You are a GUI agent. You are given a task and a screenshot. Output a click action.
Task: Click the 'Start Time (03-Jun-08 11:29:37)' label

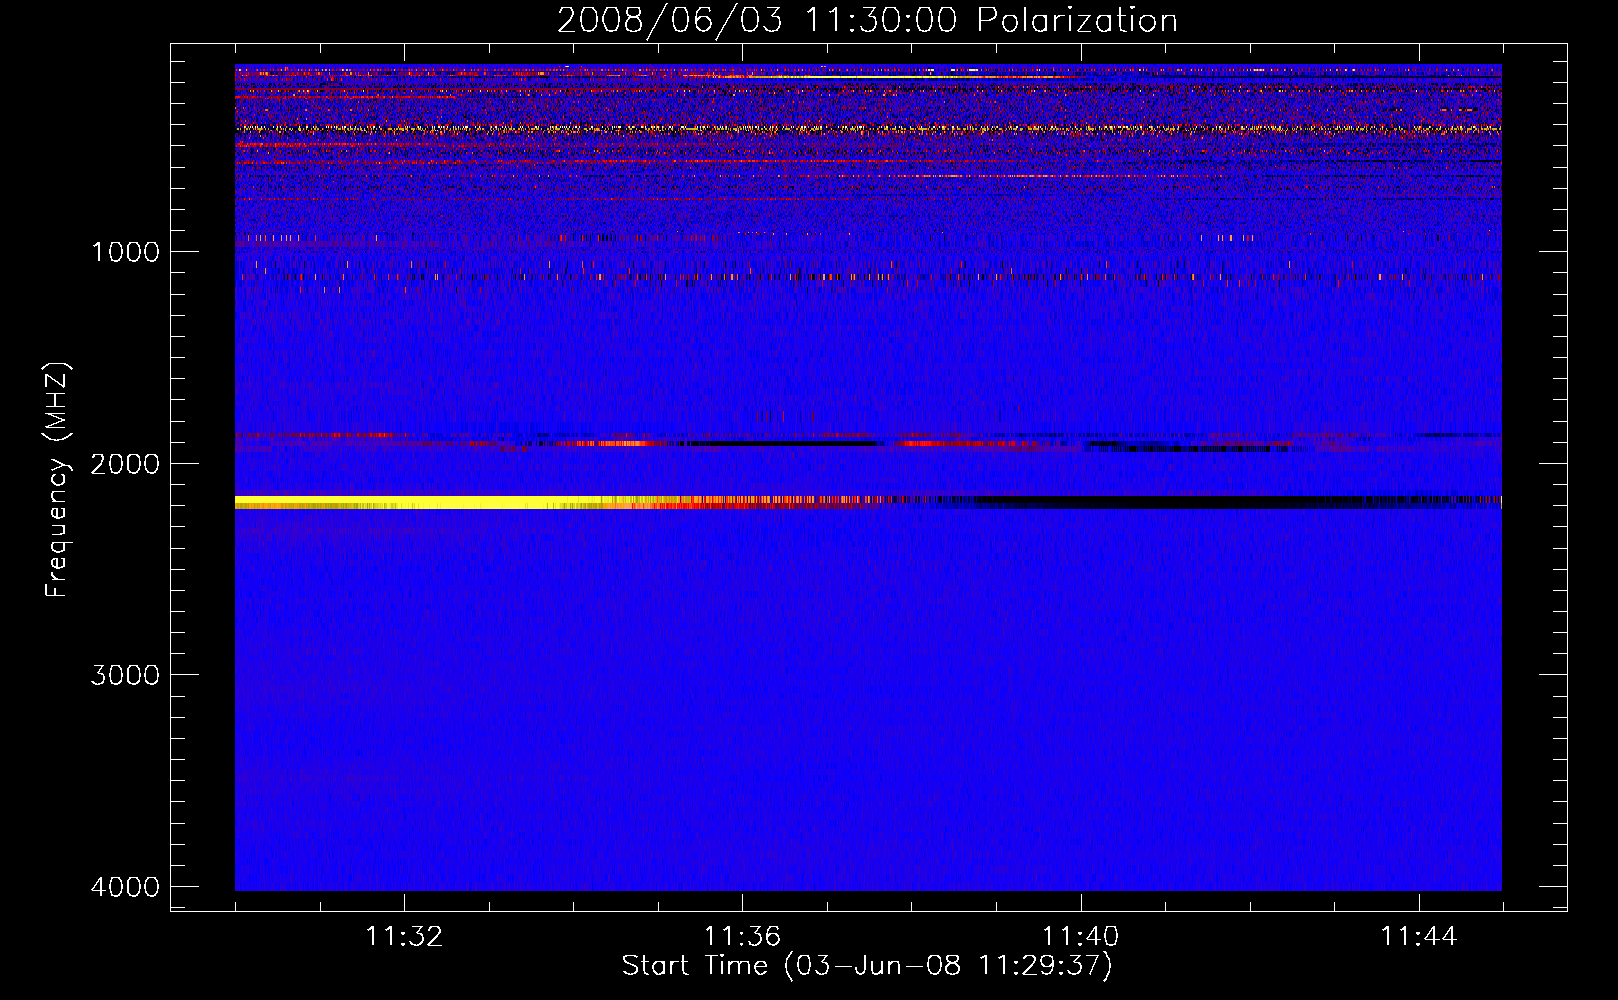pyautogui.click(x=867, y=966)
